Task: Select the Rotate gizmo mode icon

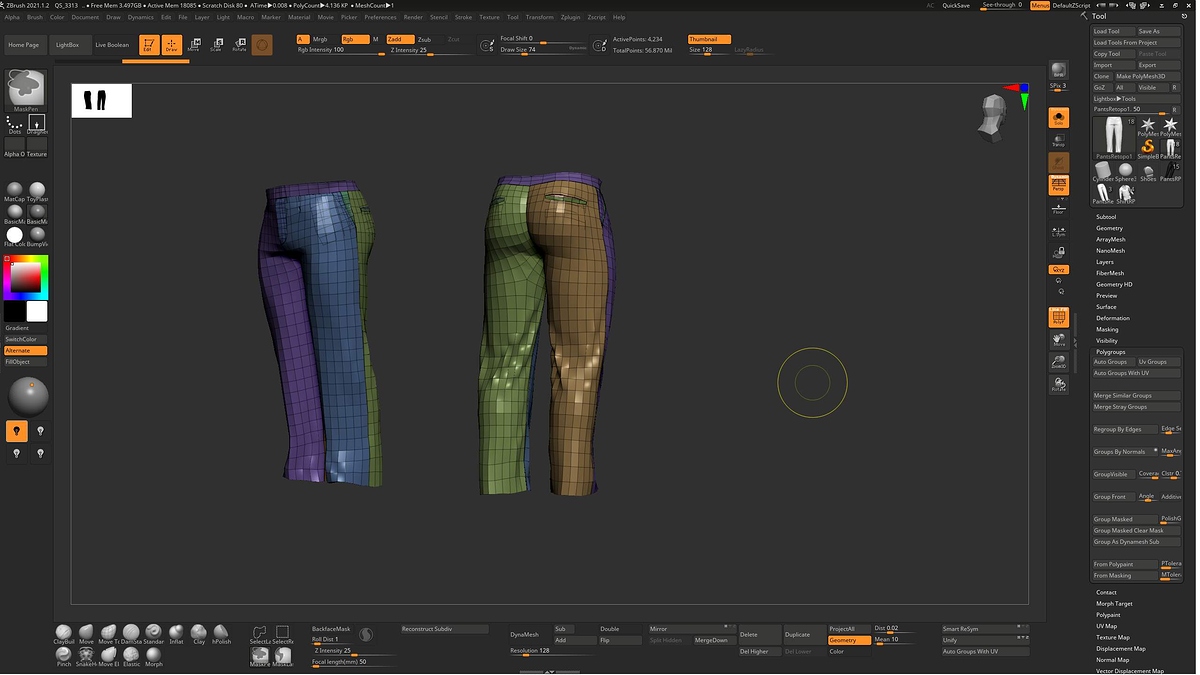Action: point(239,45)
